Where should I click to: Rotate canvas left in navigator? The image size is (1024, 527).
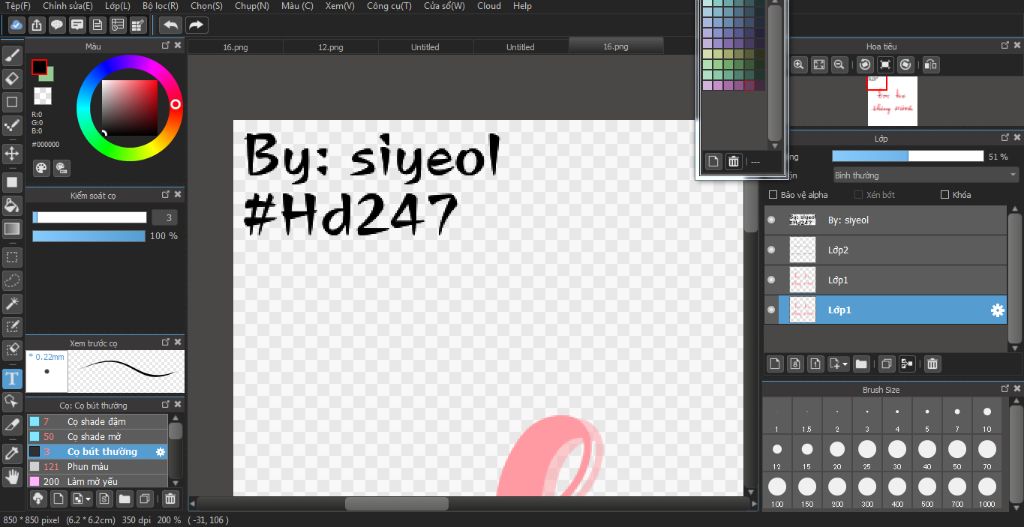(865, 64)
